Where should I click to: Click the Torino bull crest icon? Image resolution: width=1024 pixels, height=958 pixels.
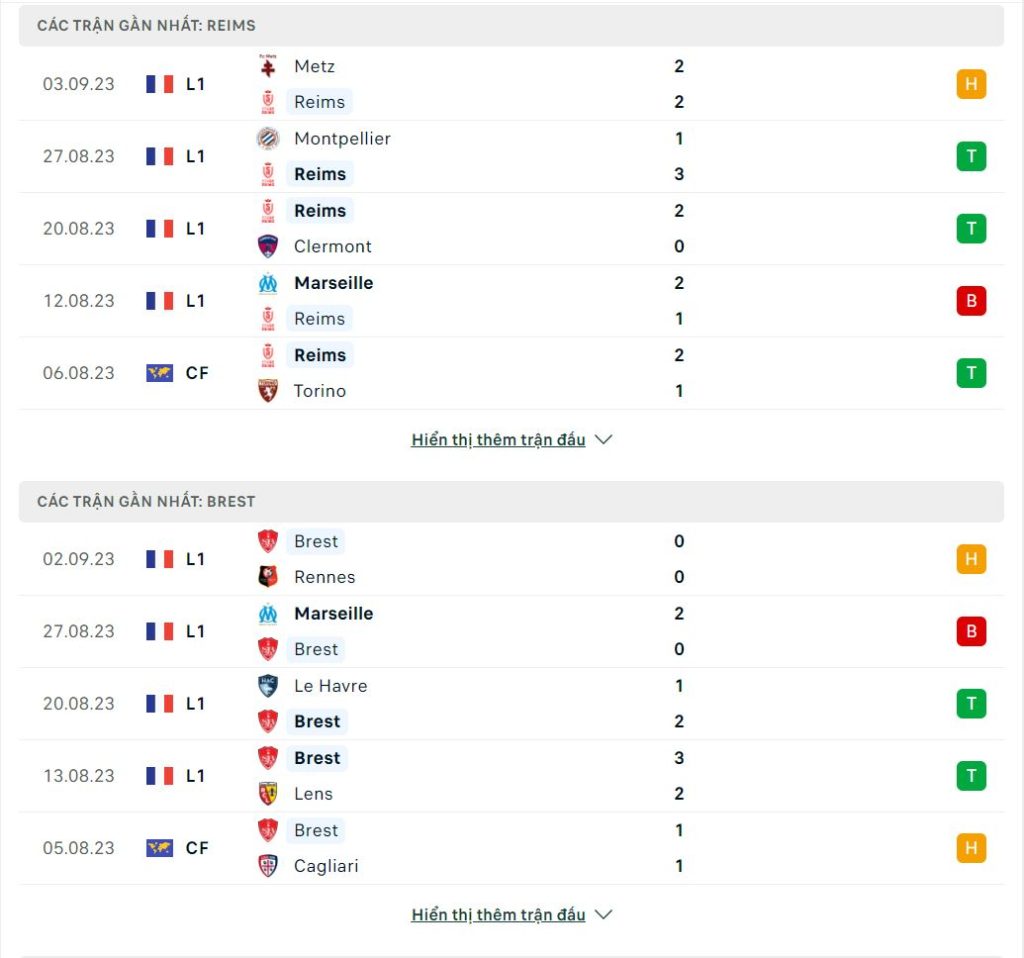268,391
